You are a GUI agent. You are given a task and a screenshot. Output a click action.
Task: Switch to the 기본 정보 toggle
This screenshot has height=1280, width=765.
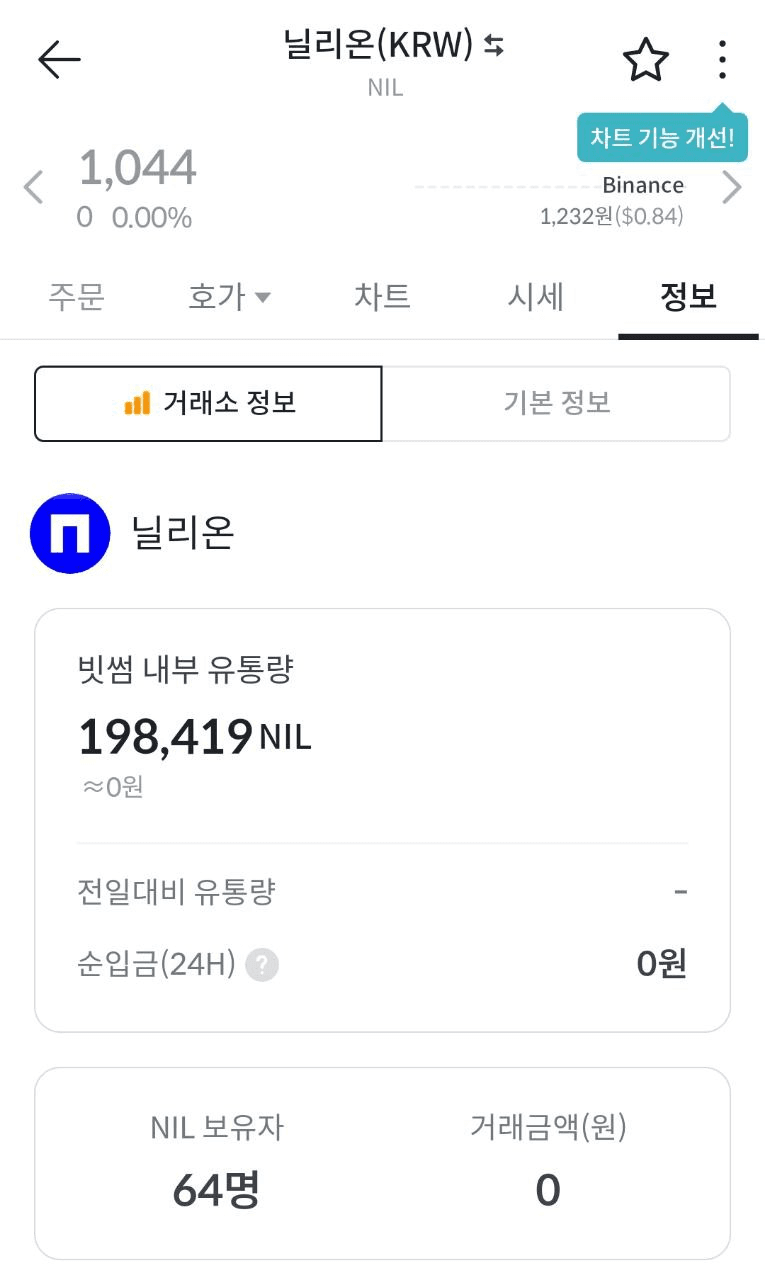point(556,403)
